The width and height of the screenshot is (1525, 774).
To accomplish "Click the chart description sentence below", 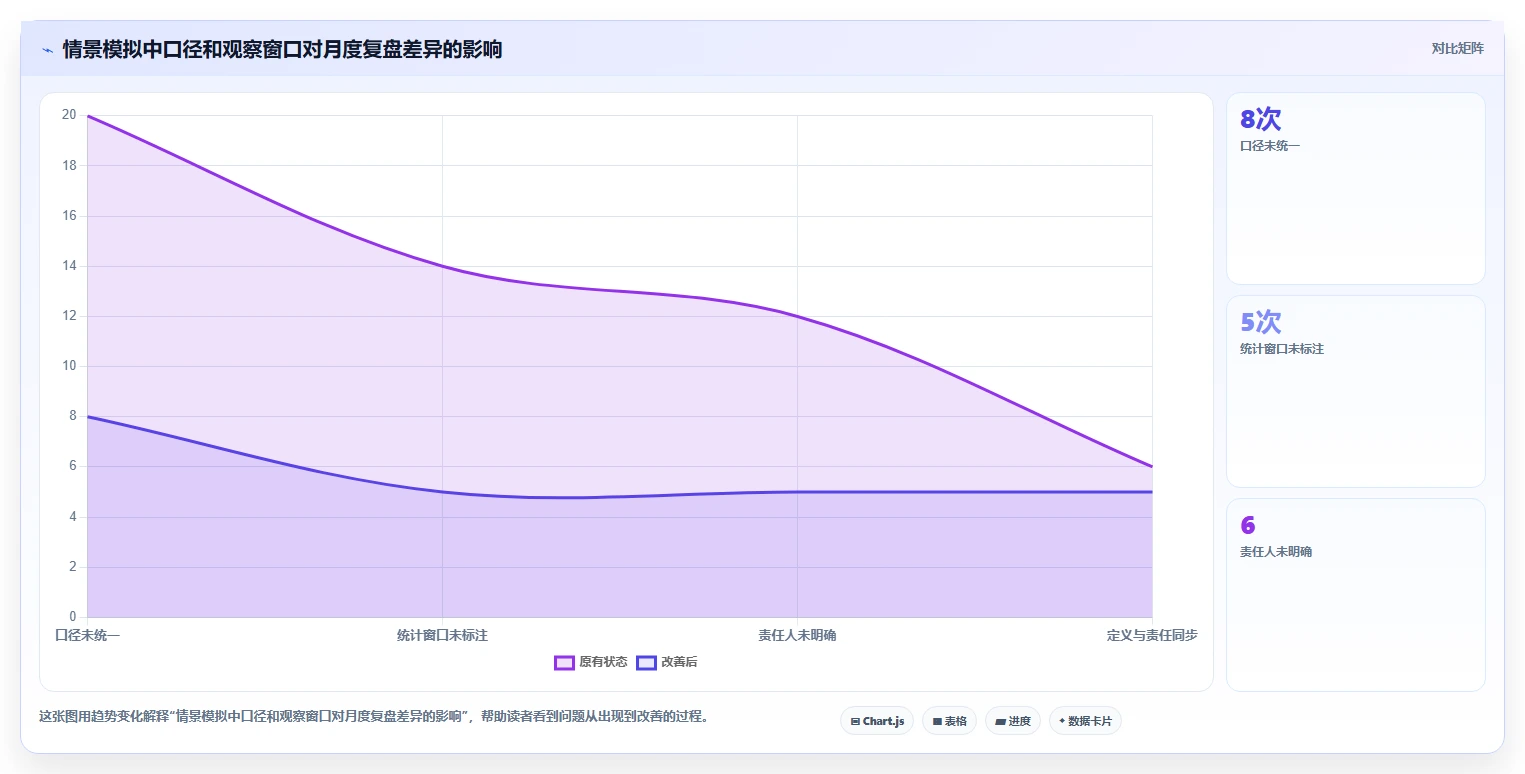I will click(x=374, y=717).
